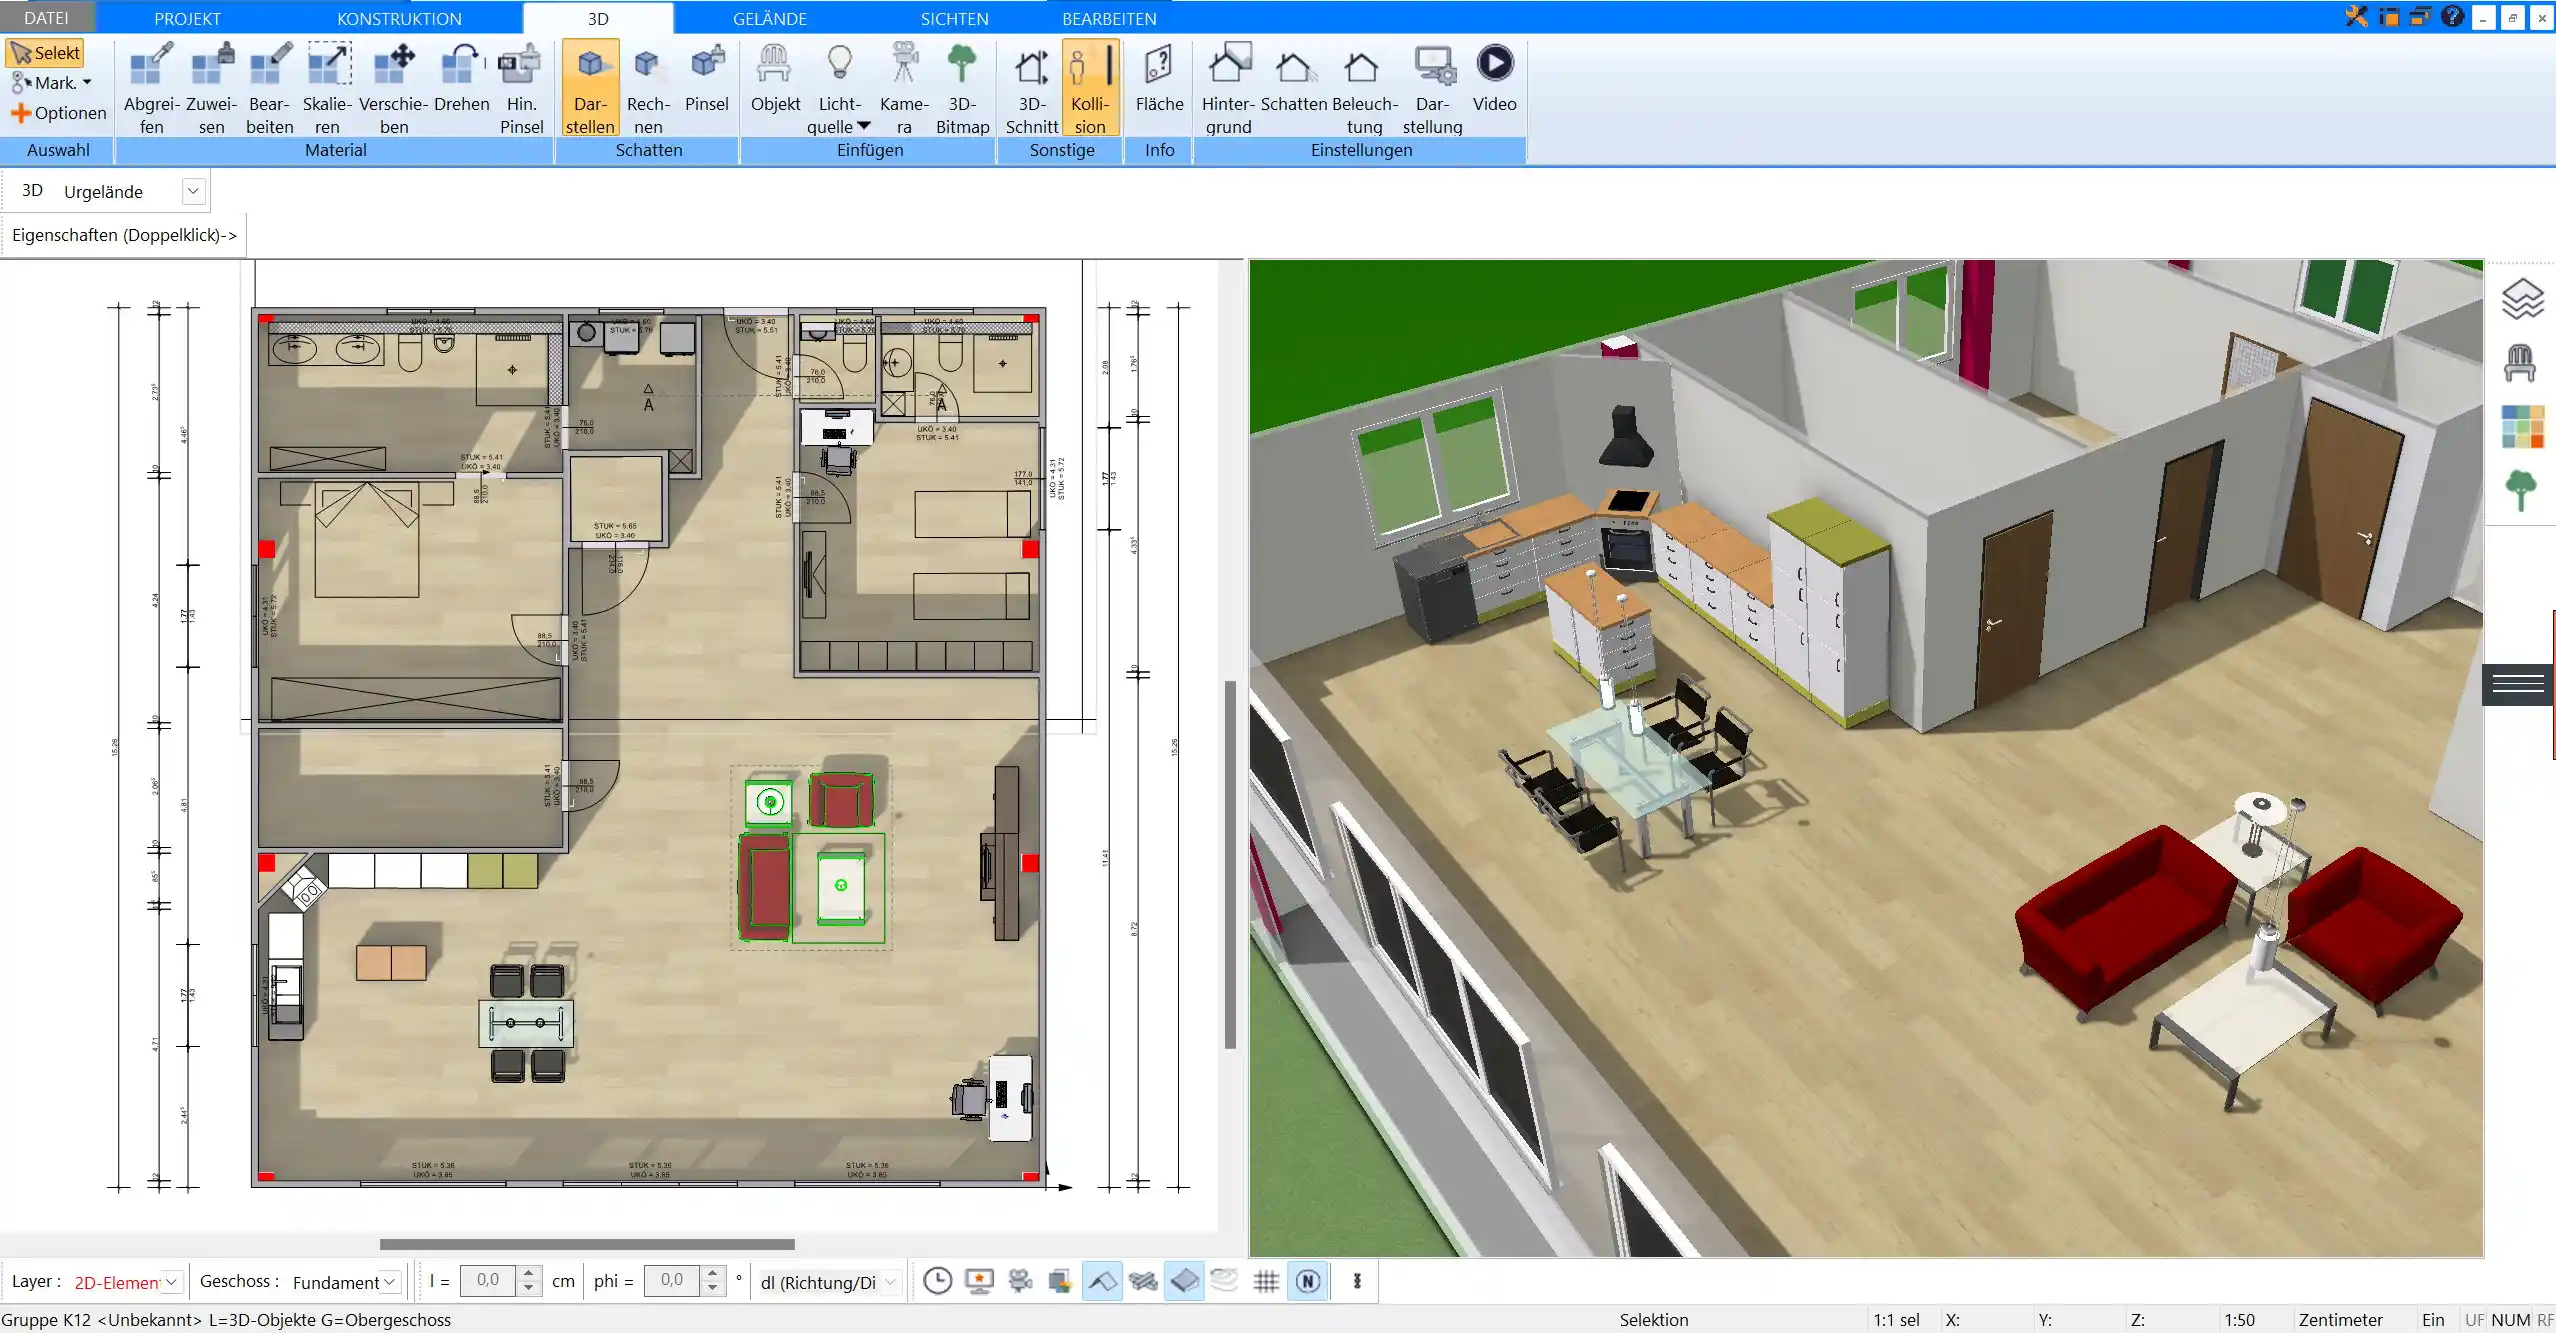Screen dimensions: 2556x1333
Task: Click Eigenschaften (Doppelklick)-> button
Action: click(124, 235)
